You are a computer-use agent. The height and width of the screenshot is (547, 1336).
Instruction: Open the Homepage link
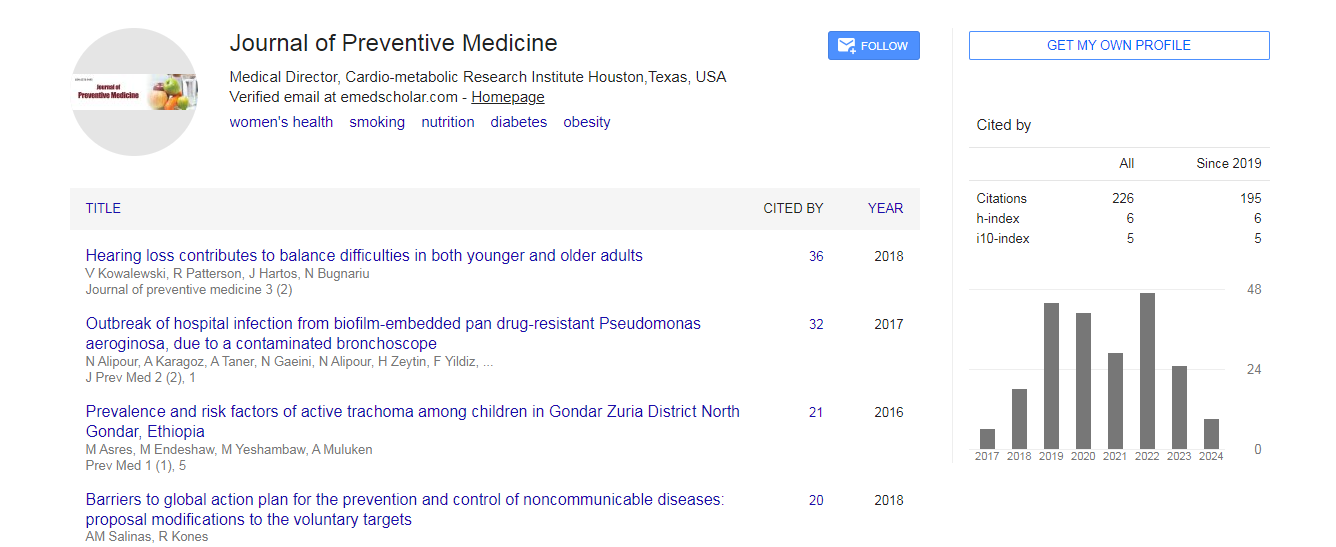(x=508, y=97)
